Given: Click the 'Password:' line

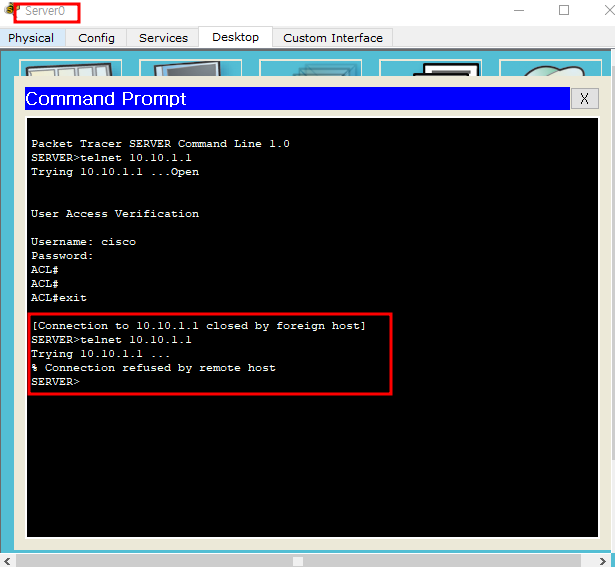Looking at the screenshot, I should (62, 256).
